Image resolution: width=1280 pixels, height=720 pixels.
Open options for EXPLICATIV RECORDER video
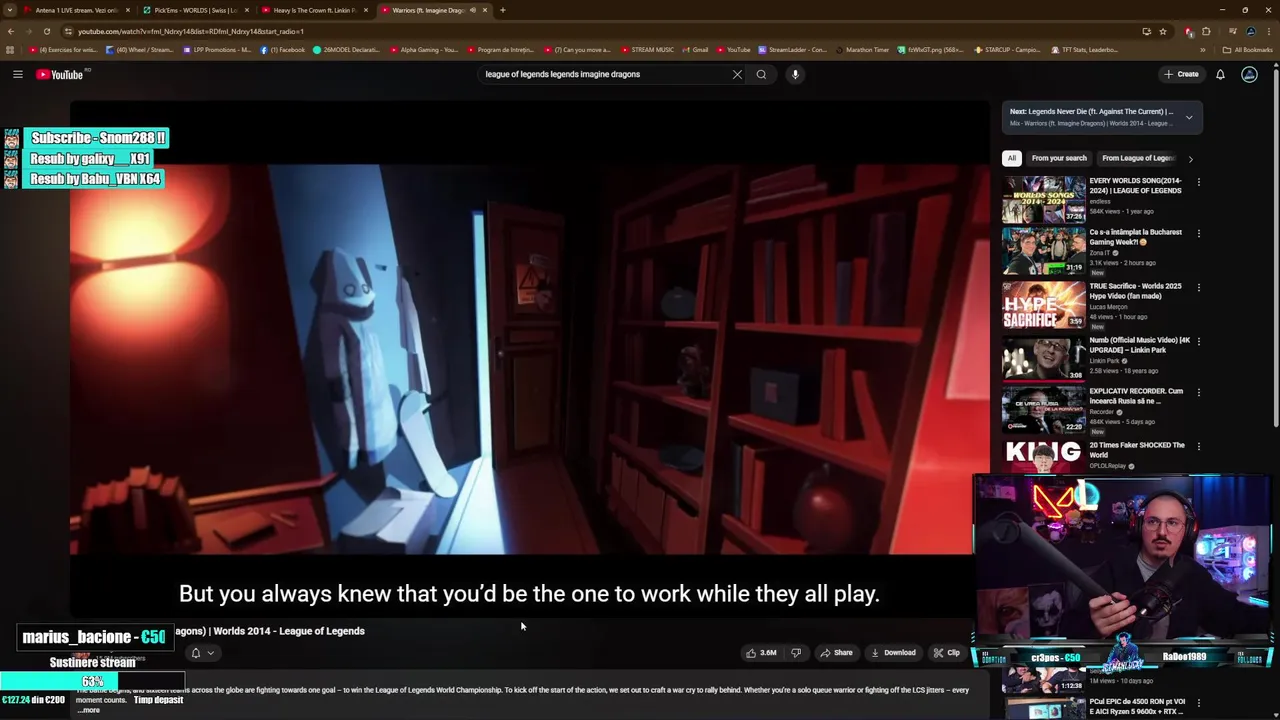point(1198,392)
